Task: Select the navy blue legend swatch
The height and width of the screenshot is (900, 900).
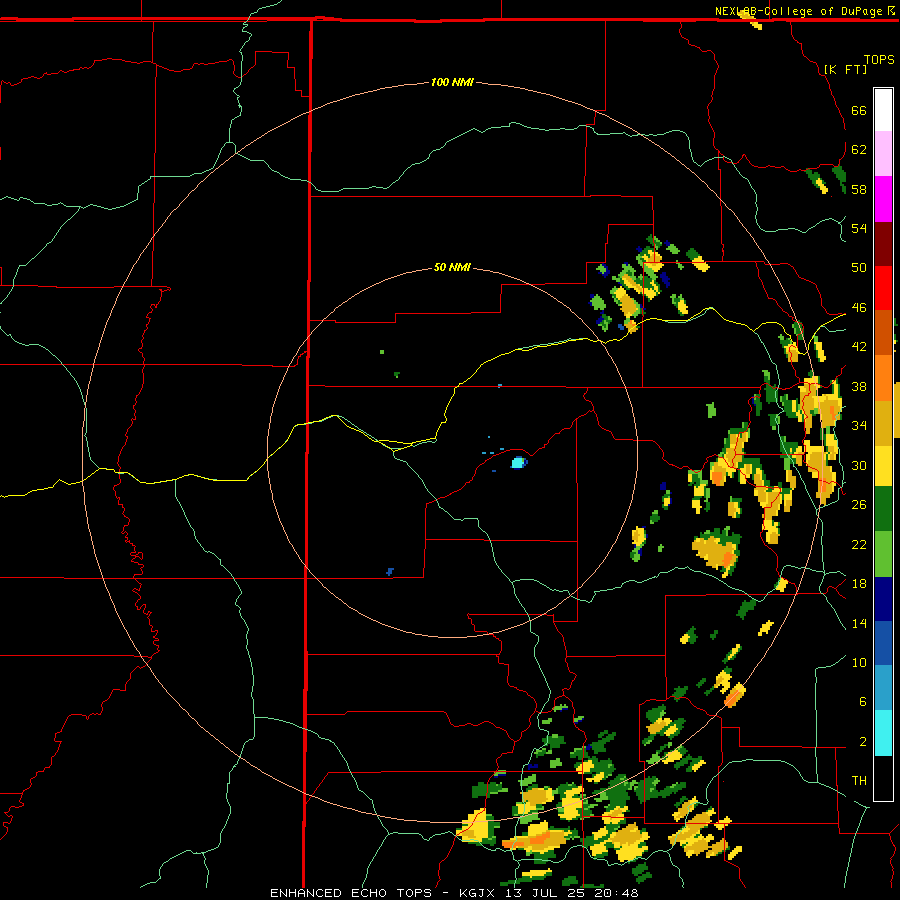Action: (883, 599)
